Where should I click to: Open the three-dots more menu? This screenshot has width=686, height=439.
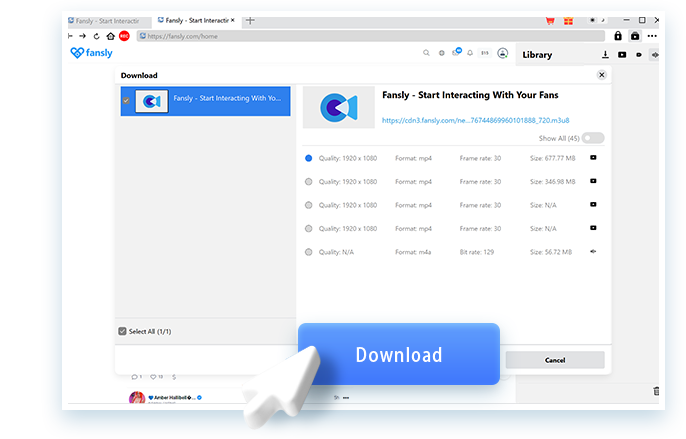(x=652, y=36)
